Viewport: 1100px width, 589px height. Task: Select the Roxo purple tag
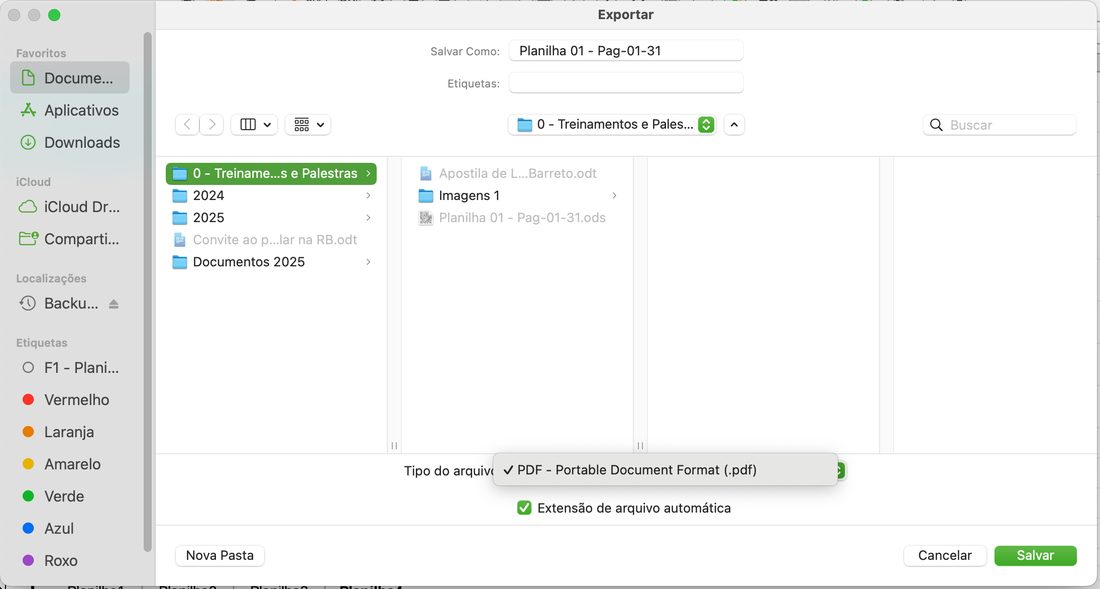69,560
